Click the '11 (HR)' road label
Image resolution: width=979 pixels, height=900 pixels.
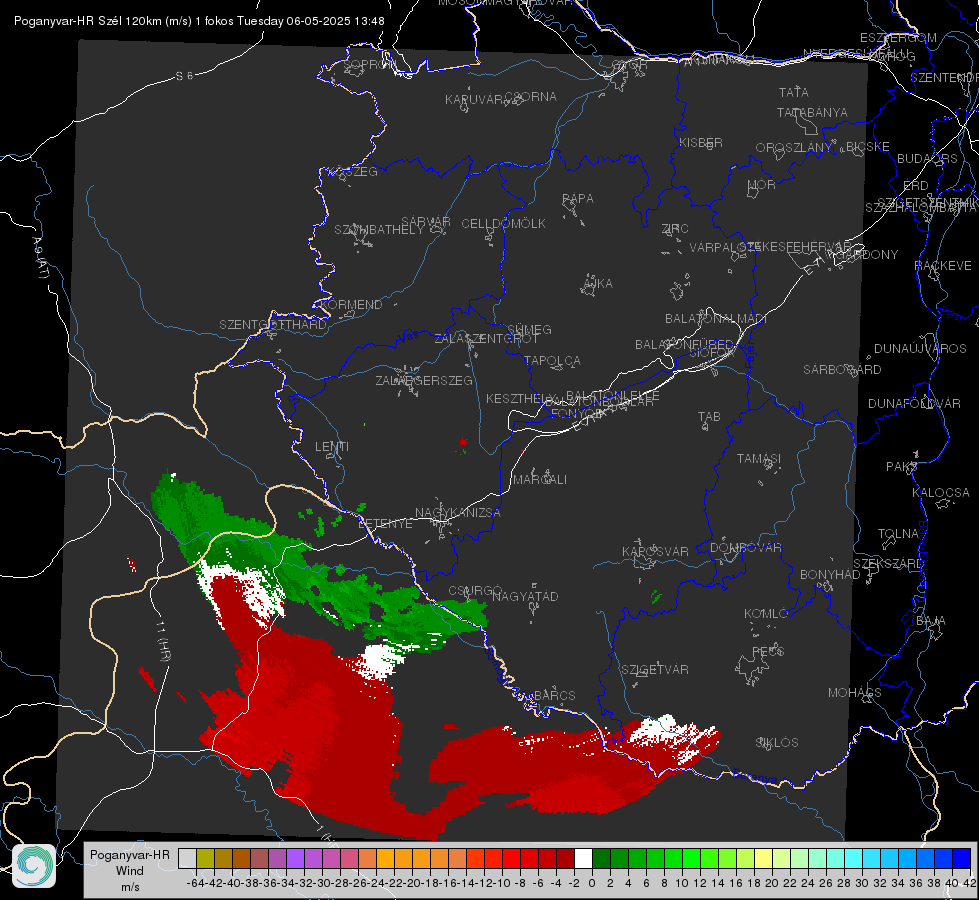pyautogui.click(x=162, y=641)
